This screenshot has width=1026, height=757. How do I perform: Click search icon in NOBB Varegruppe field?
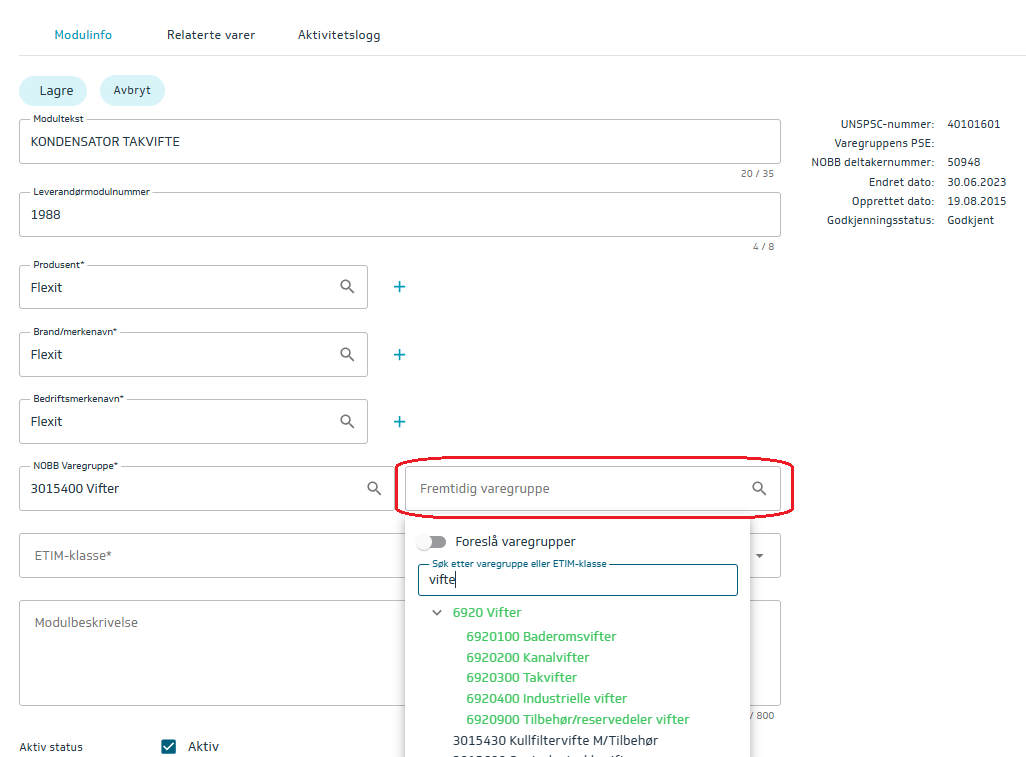click(x=374, y=488)
